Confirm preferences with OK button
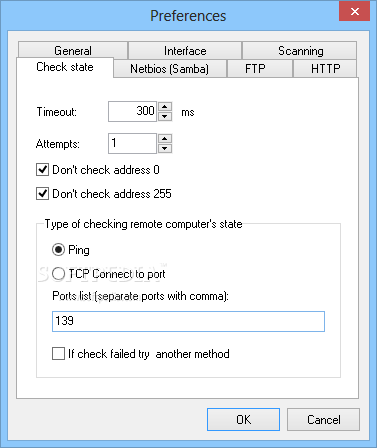377x448 pixels. [x=243, y=419]
